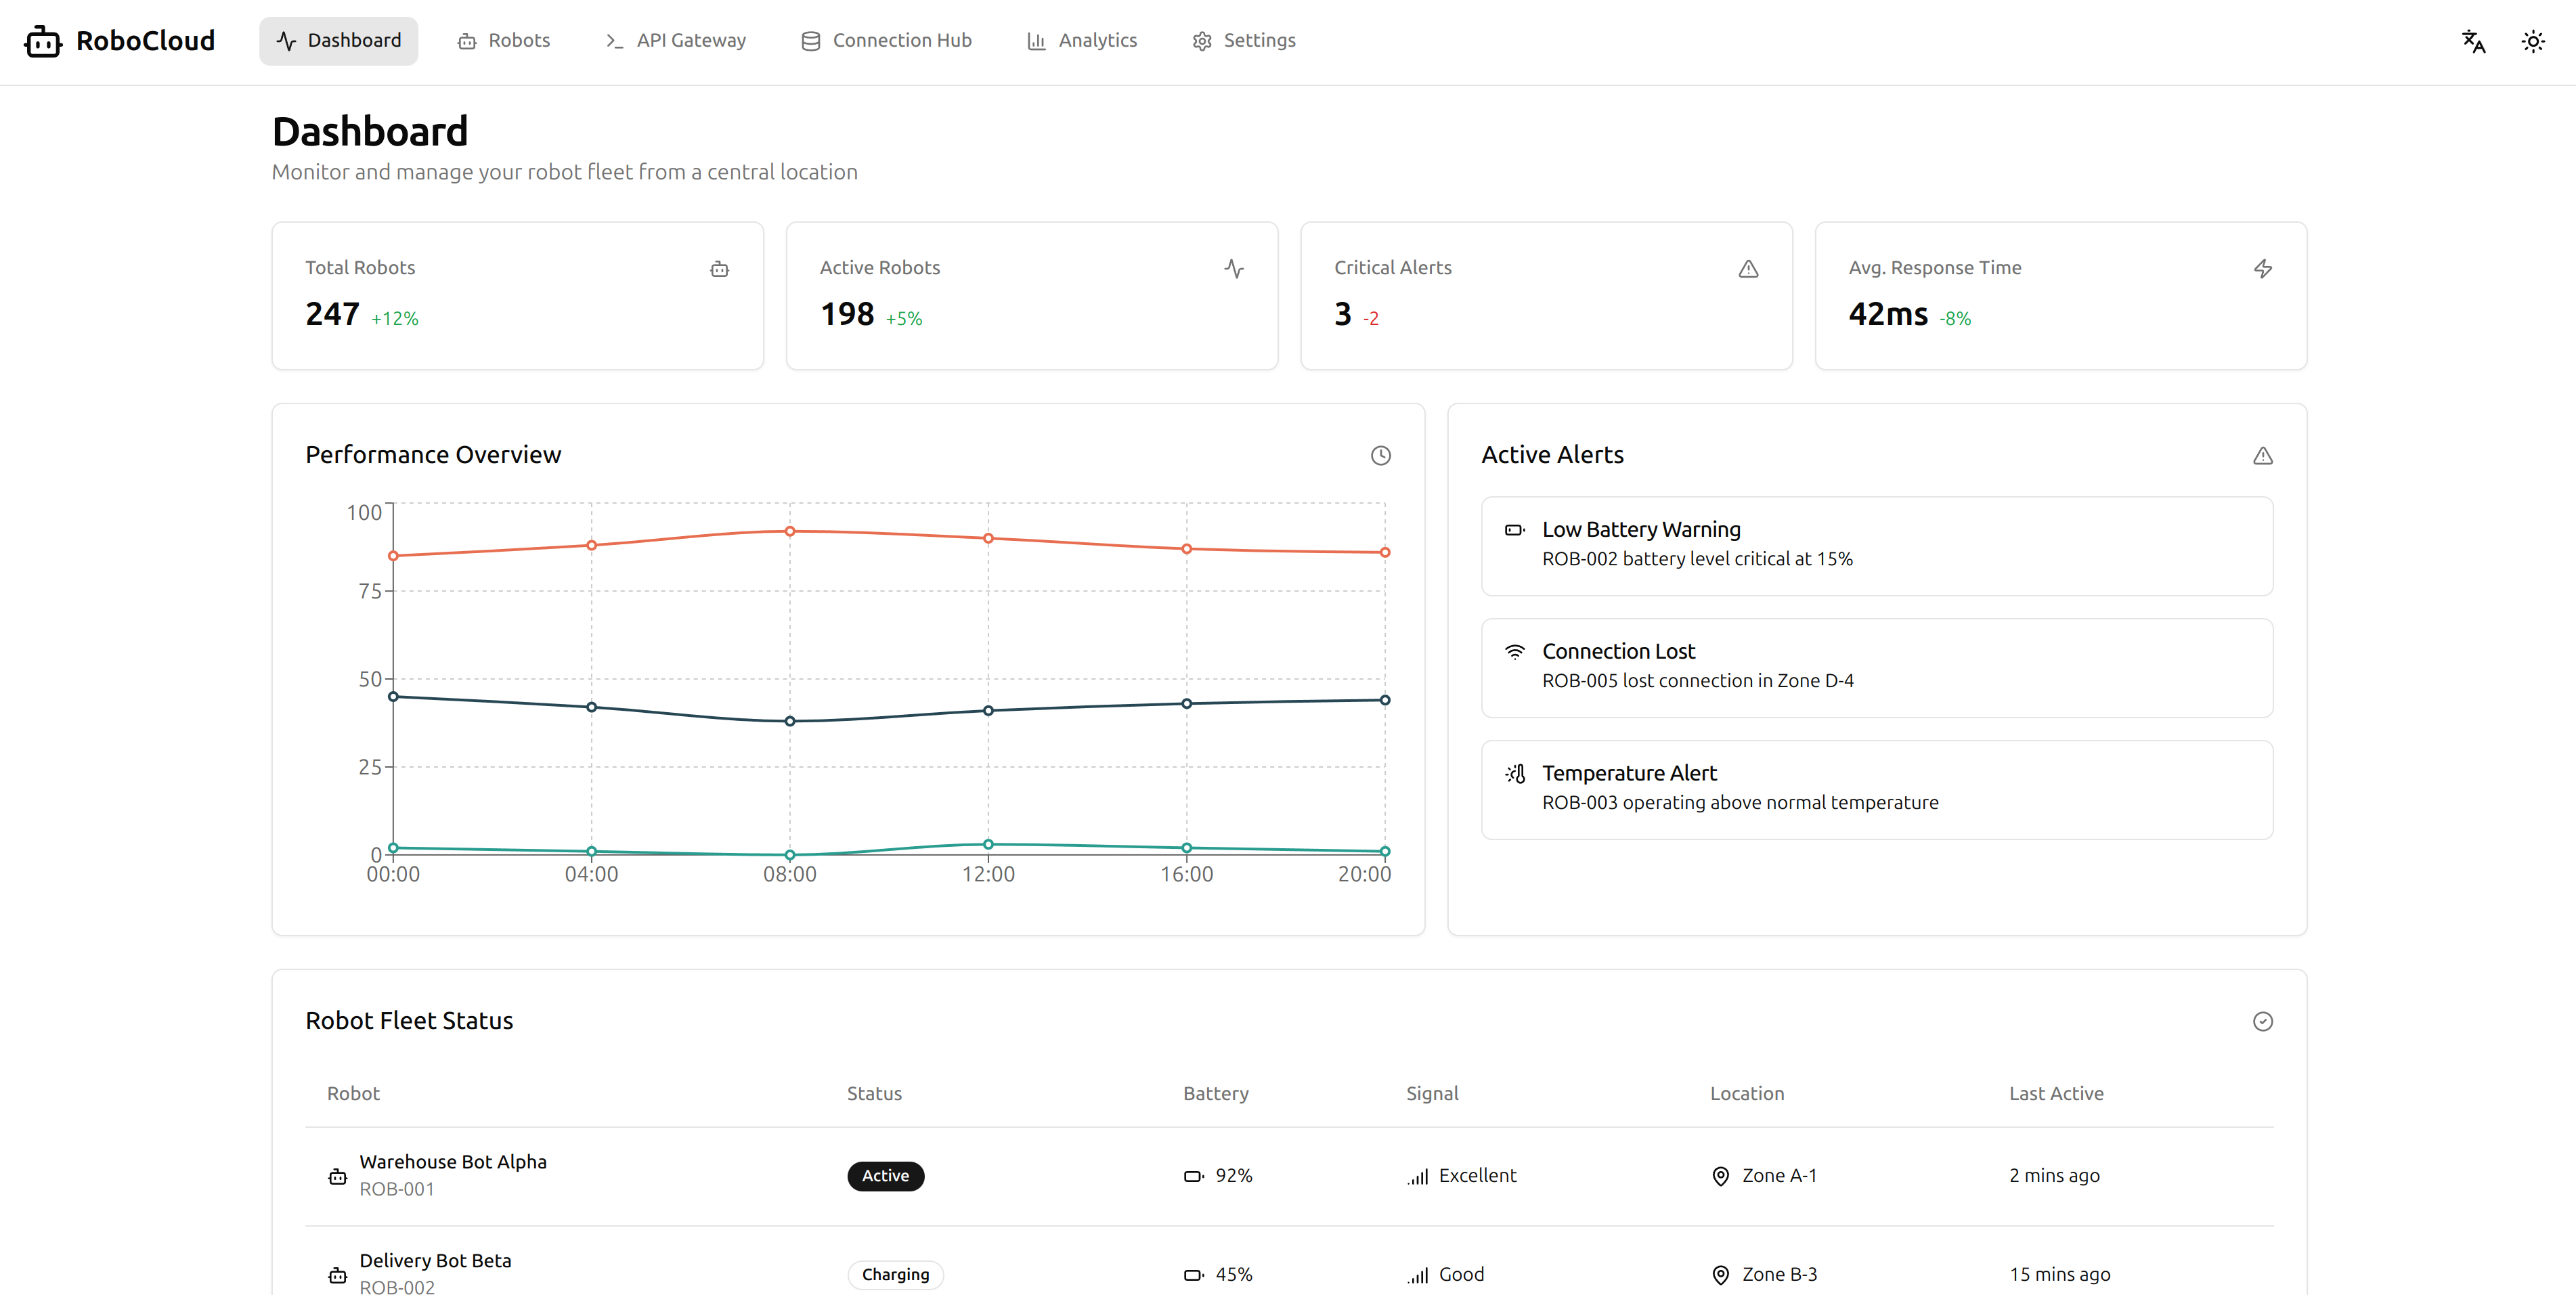
Task: Select the Low Battery Warning alert
Action: click(x=1876, y=546)
